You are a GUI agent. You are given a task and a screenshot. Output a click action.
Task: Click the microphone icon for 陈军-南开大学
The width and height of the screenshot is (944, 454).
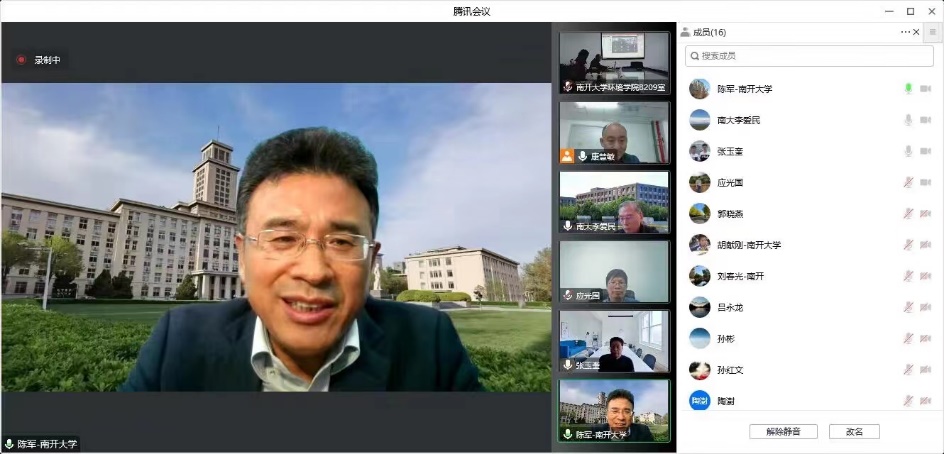click(x=908, y=89)
